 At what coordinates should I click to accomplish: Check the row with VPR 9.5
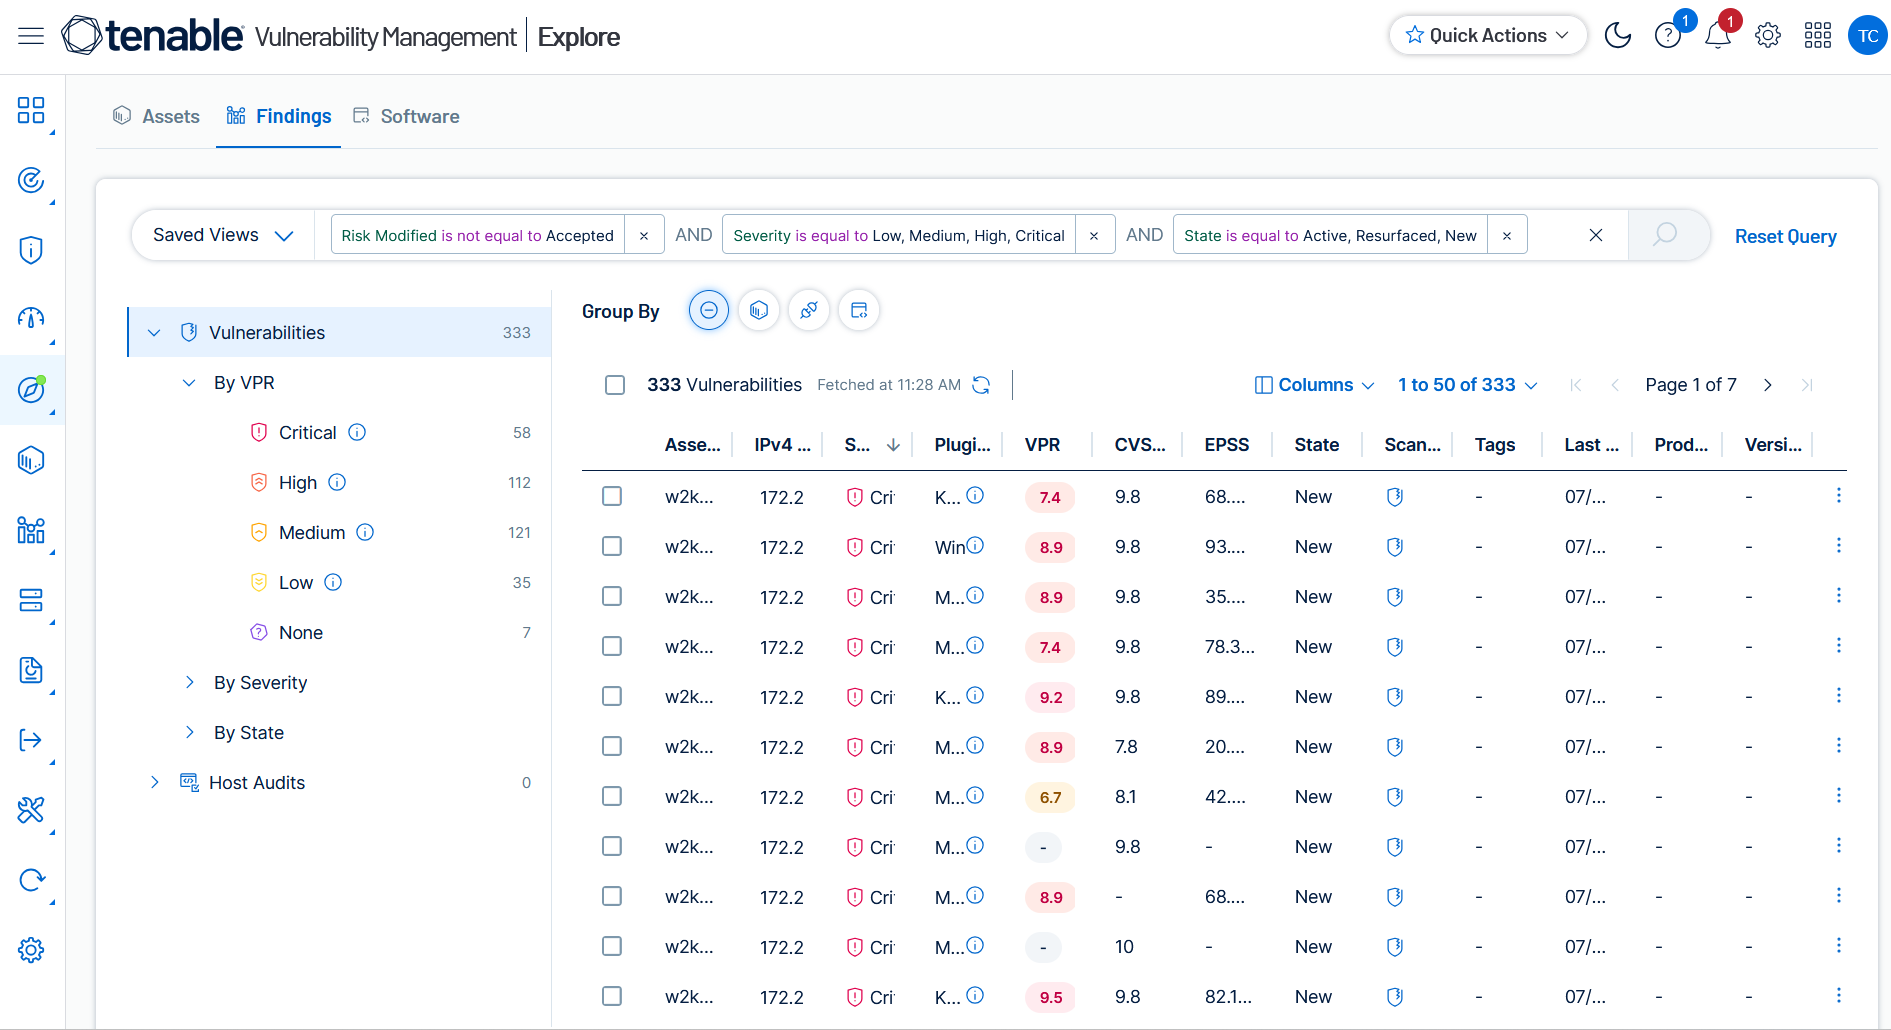pyautogui.click(x=612, y=996)
